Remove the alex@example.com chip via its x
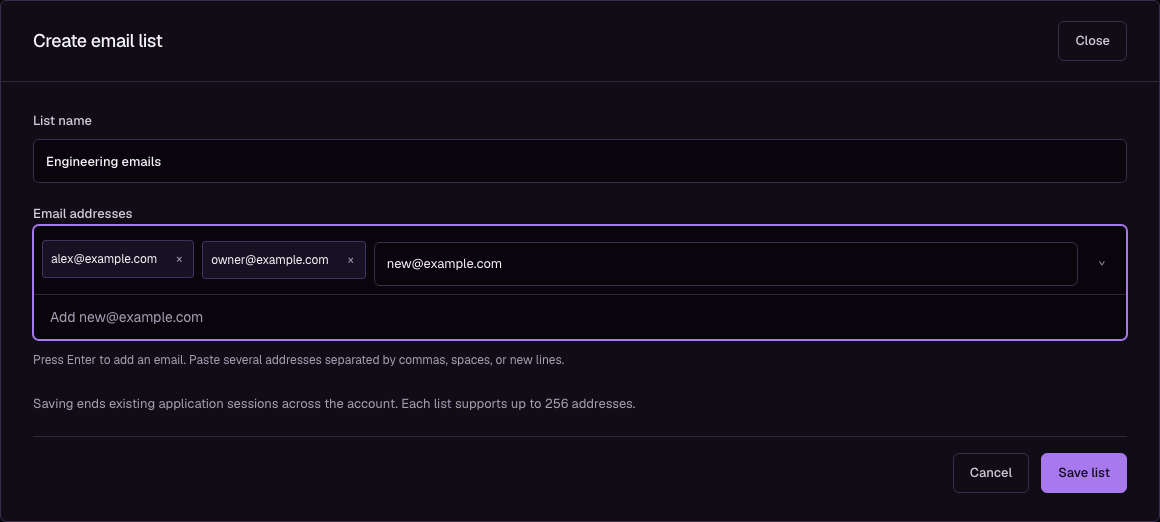 tap(179, 260)
